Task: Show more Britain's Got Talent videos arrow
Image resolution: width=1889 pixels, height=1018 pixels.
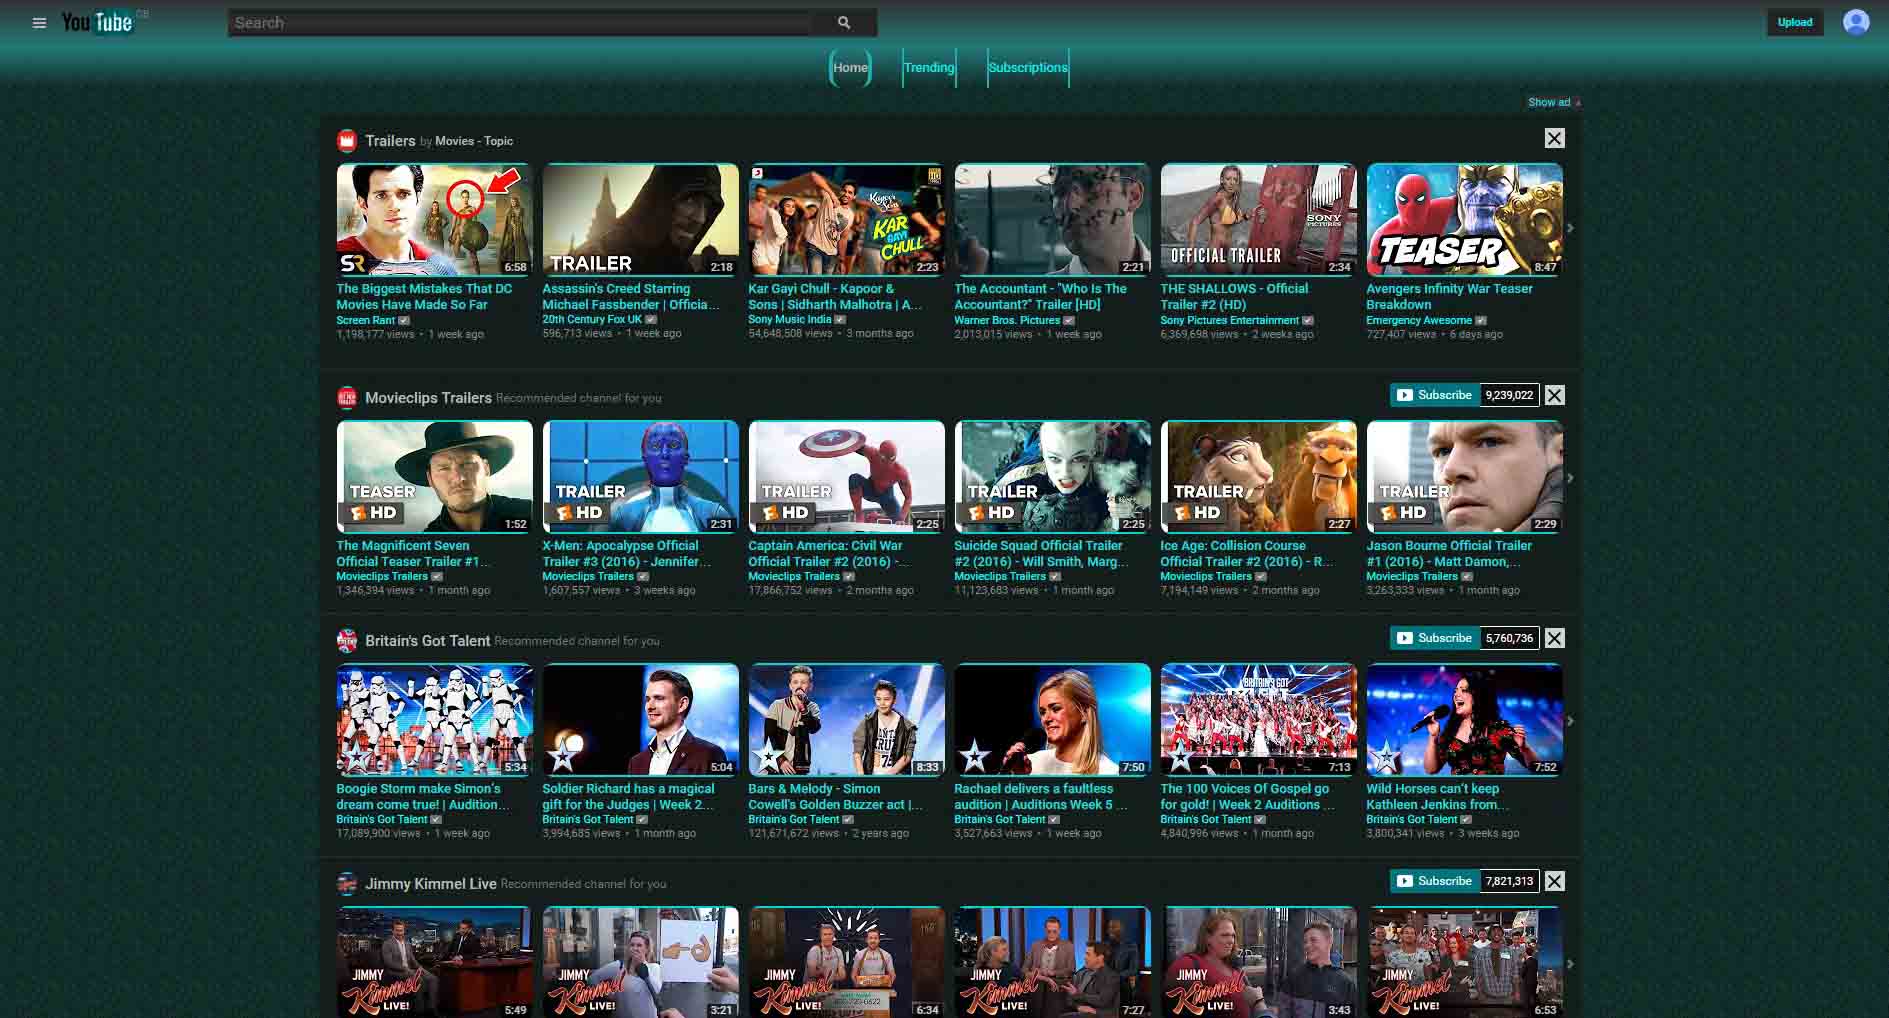Action: pyautogui.click(x=1570, y=721)
